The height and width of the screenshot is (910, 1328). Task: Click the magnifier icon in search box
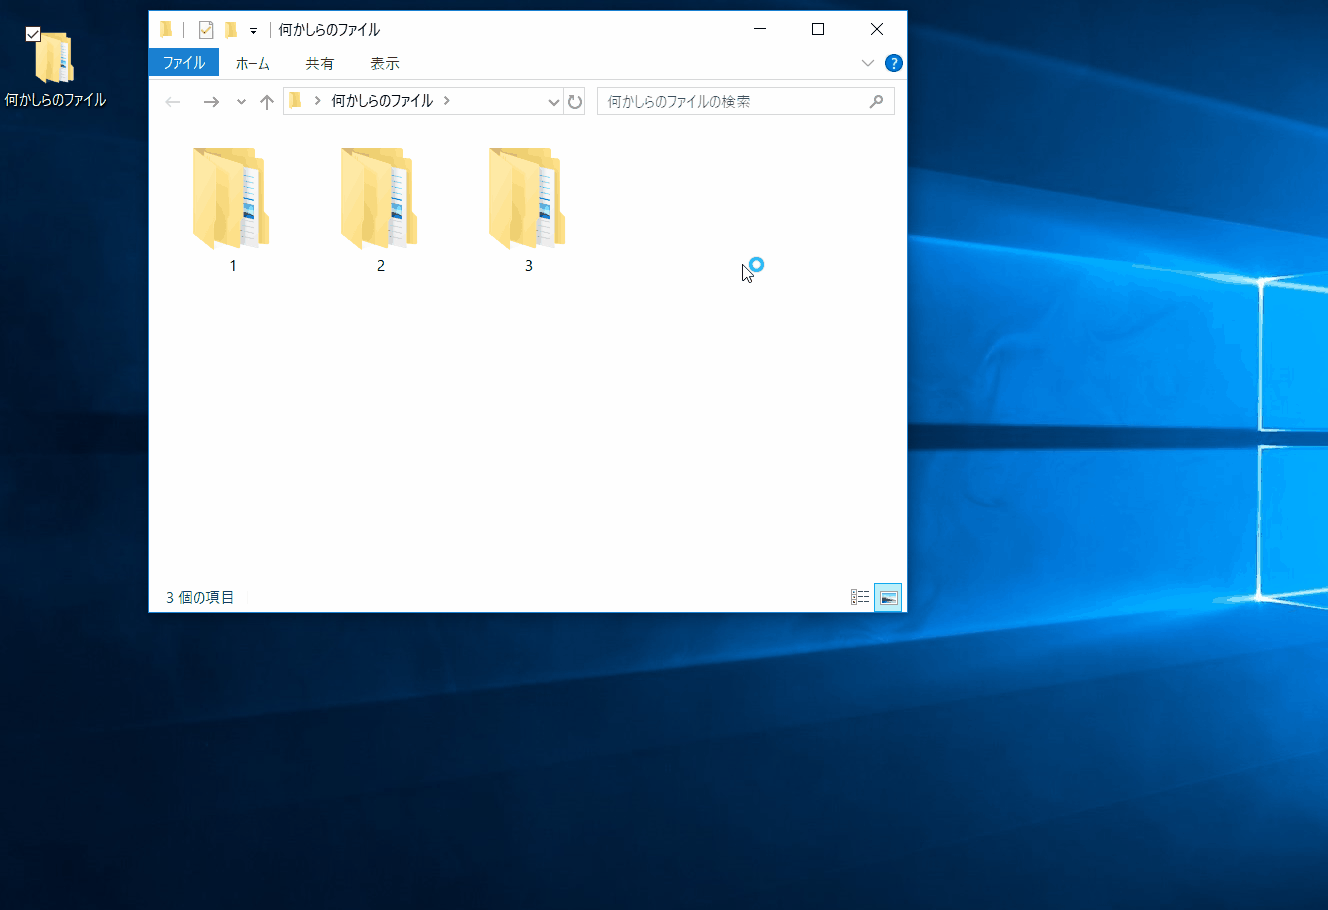coord(876,101)
